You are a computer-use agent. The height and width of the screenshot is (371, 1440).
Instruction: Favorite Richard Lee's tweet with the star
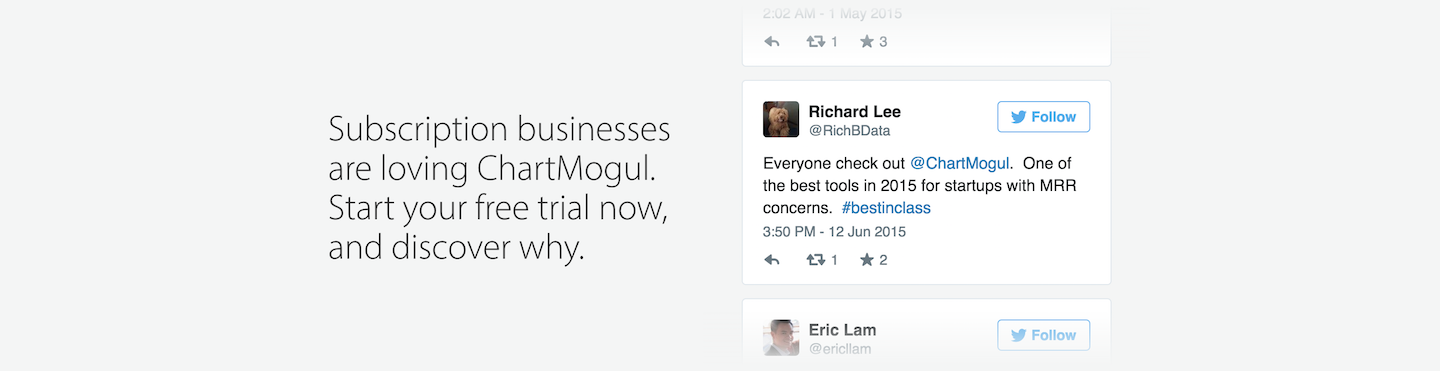pyautogui.click(x=866, y=260)
